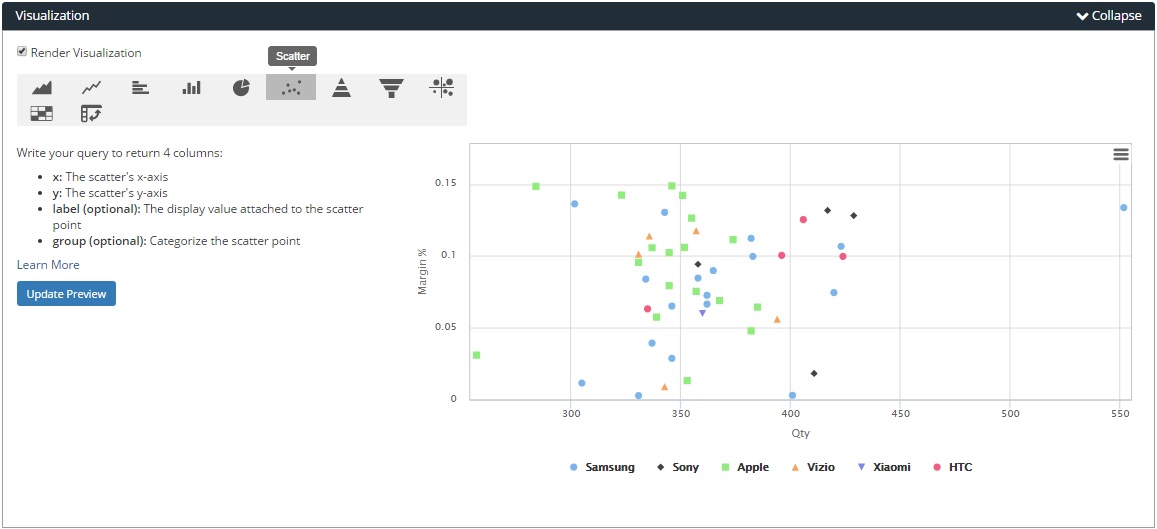Select the line chart type

pos(91,88)
